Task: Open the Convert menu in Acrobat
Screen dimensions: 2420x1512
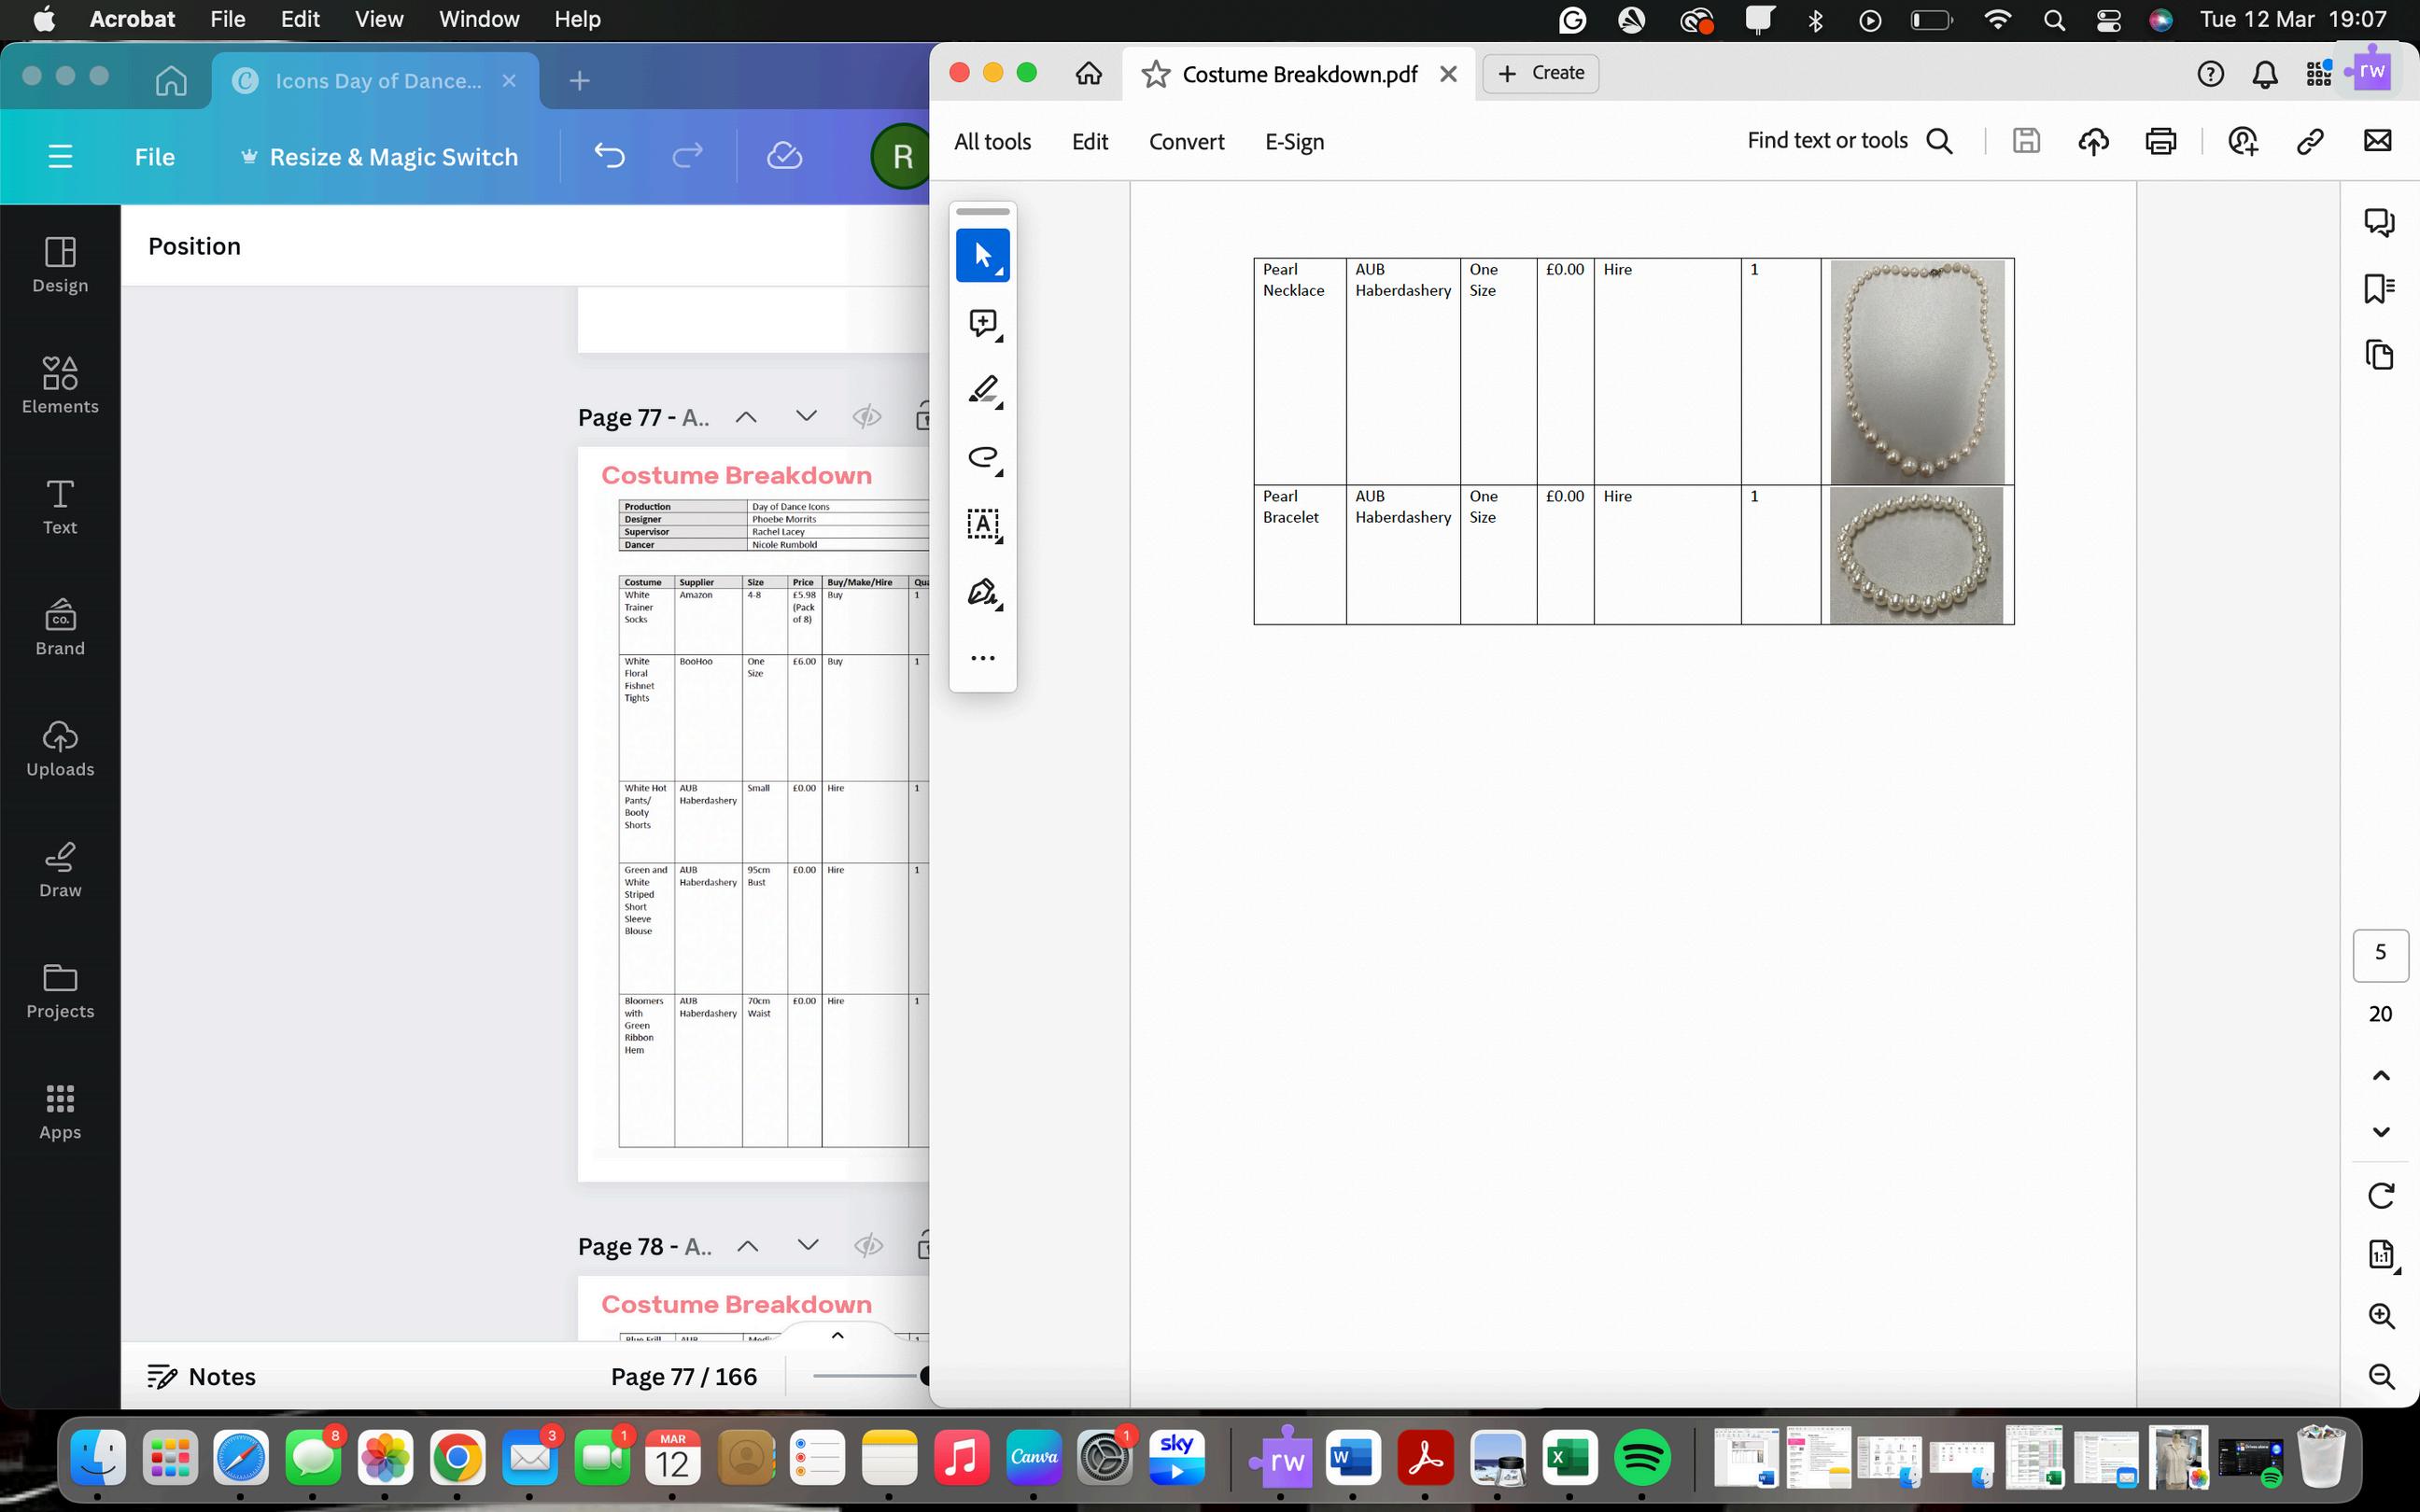Action: 1186,142
